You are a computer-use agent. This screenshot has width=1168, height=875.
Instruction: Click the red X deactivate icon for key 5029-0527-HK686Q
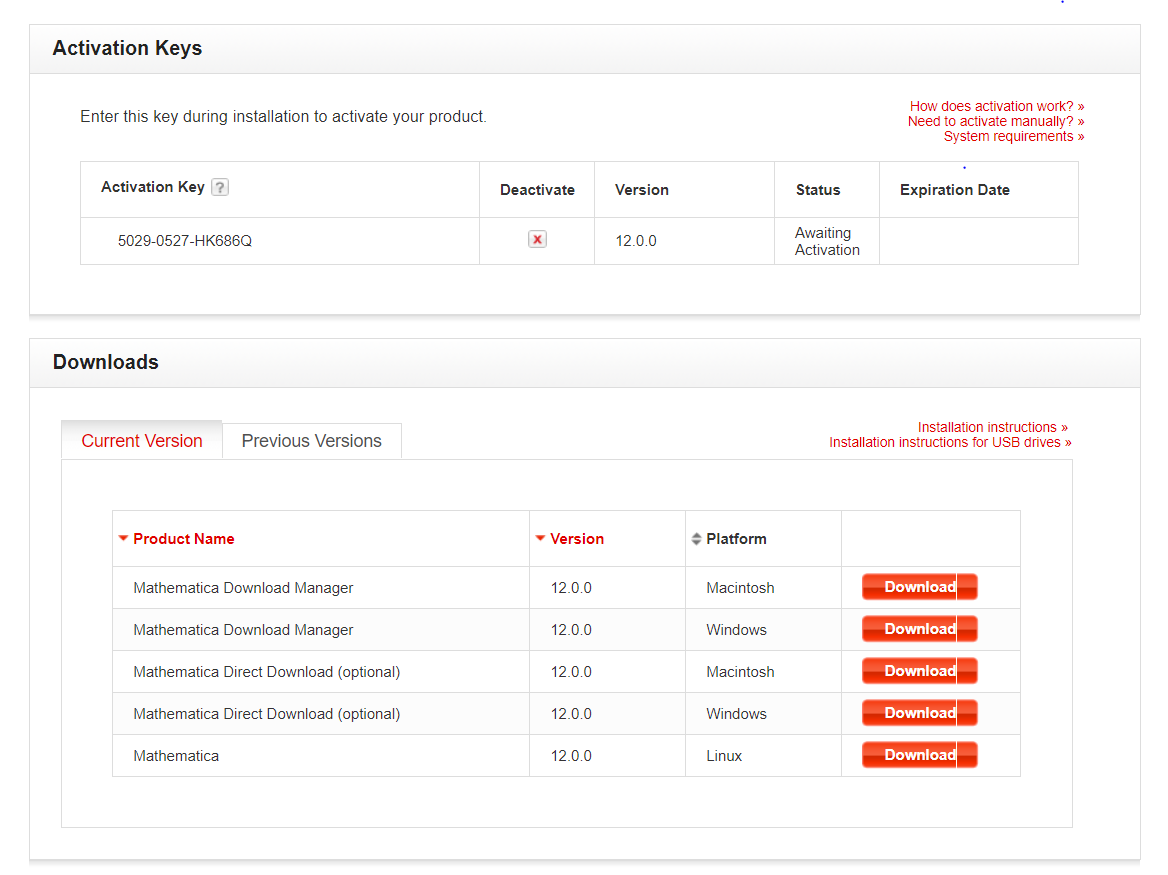coord(537,239)
